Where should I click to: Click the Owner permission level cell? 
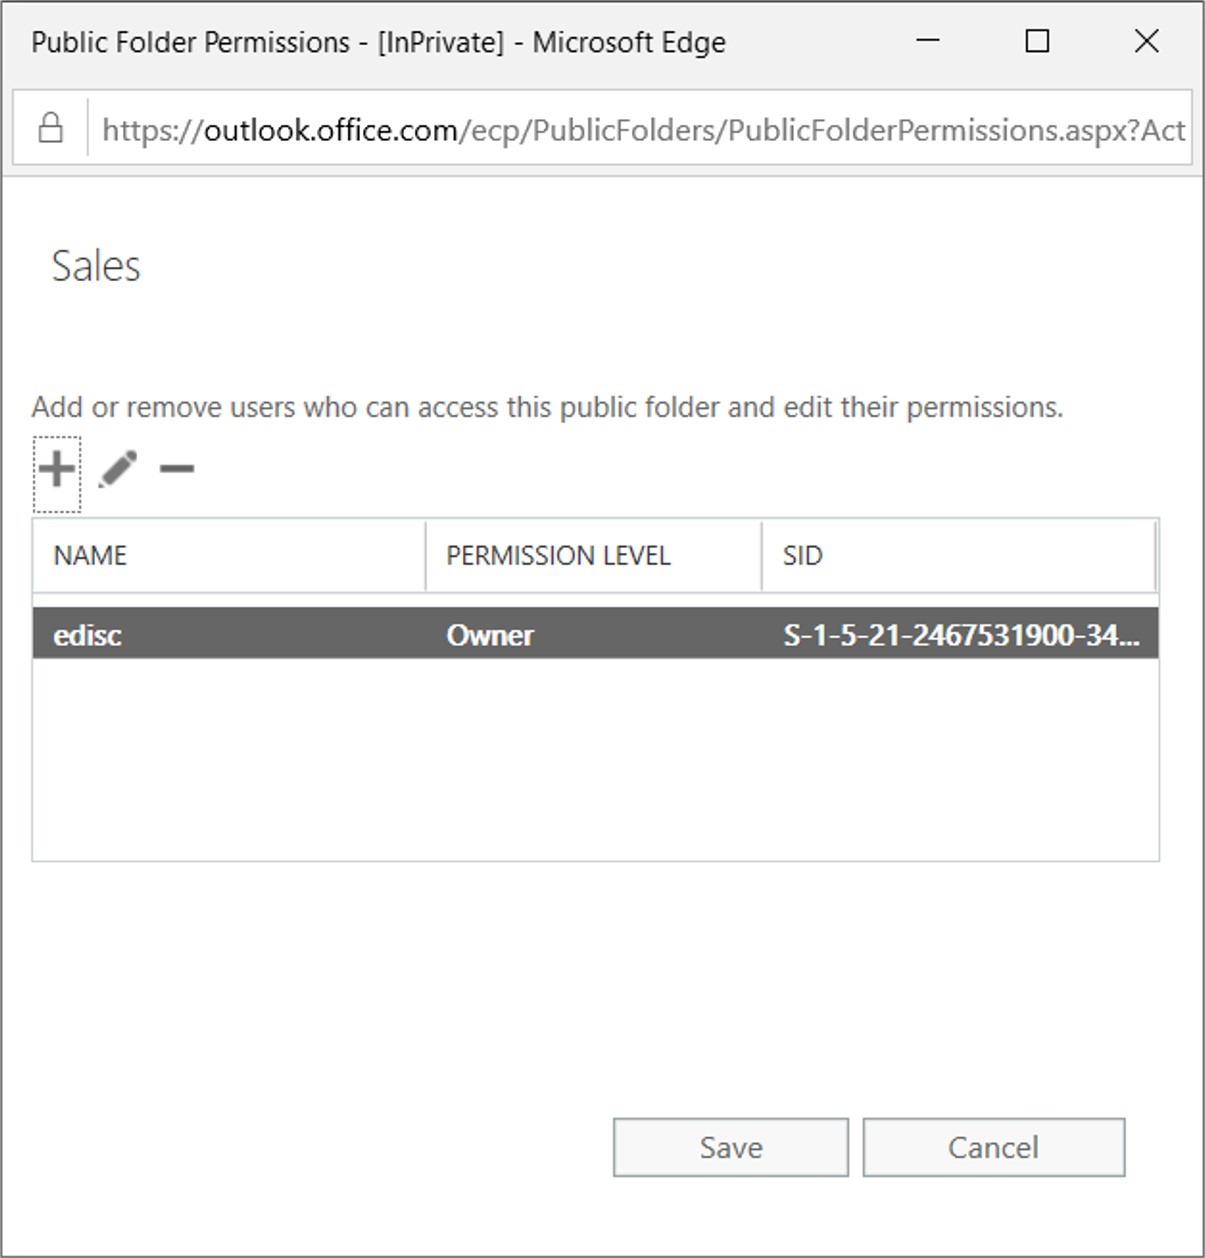pyautogui.click(x=490, y=635)
